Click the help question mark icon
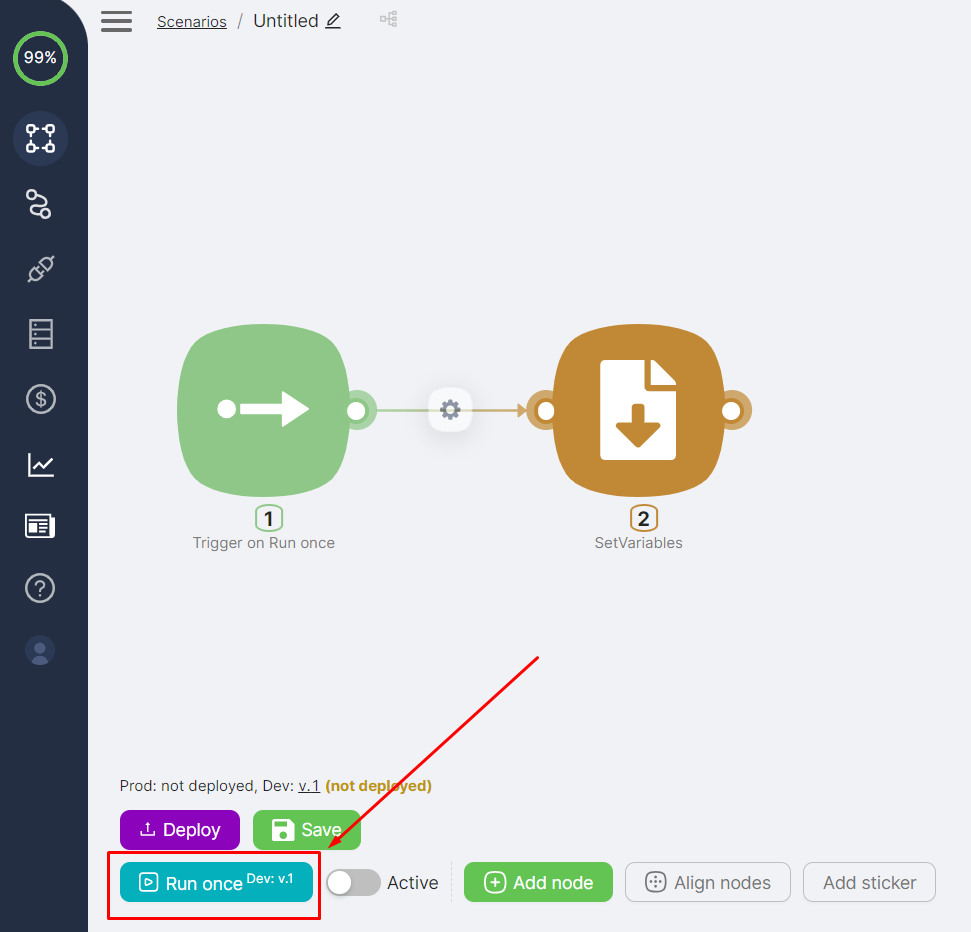The height and width of the screenshot is (932, 971). click(x=40, y=589)
